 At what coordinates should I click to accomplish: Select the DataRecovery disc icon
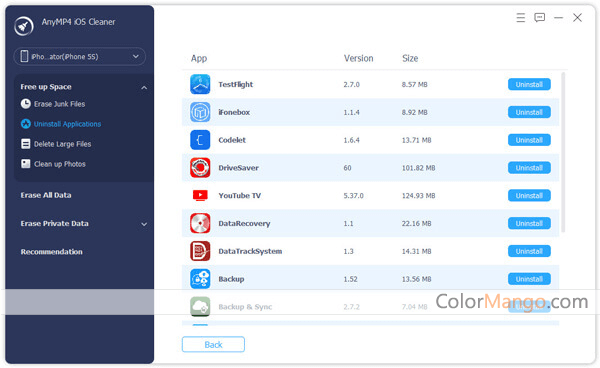click(x=200, y=223)
